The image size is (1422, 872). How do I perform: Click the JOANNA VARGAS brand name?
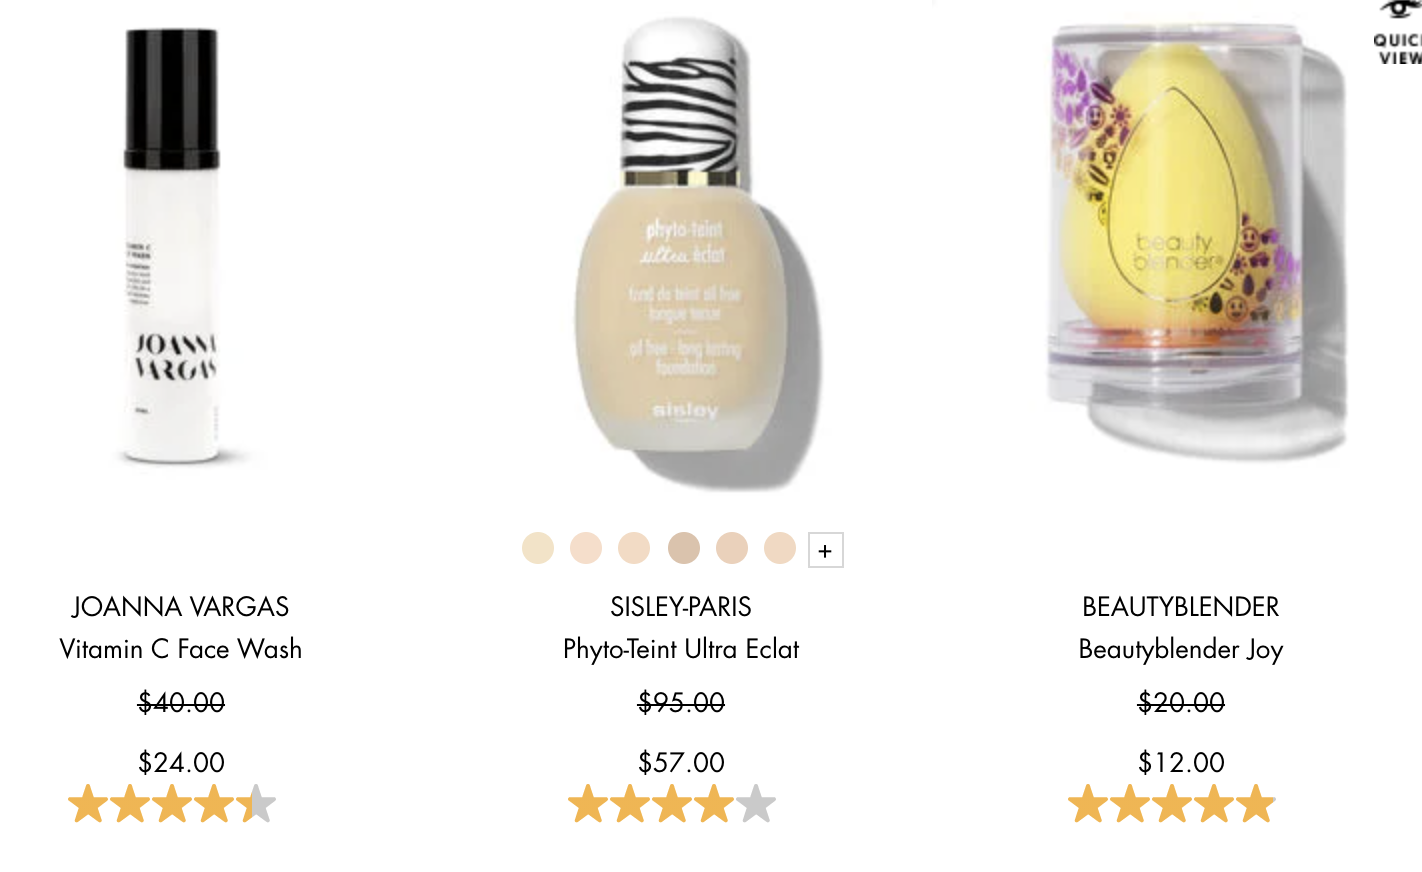tap(181, 607)
